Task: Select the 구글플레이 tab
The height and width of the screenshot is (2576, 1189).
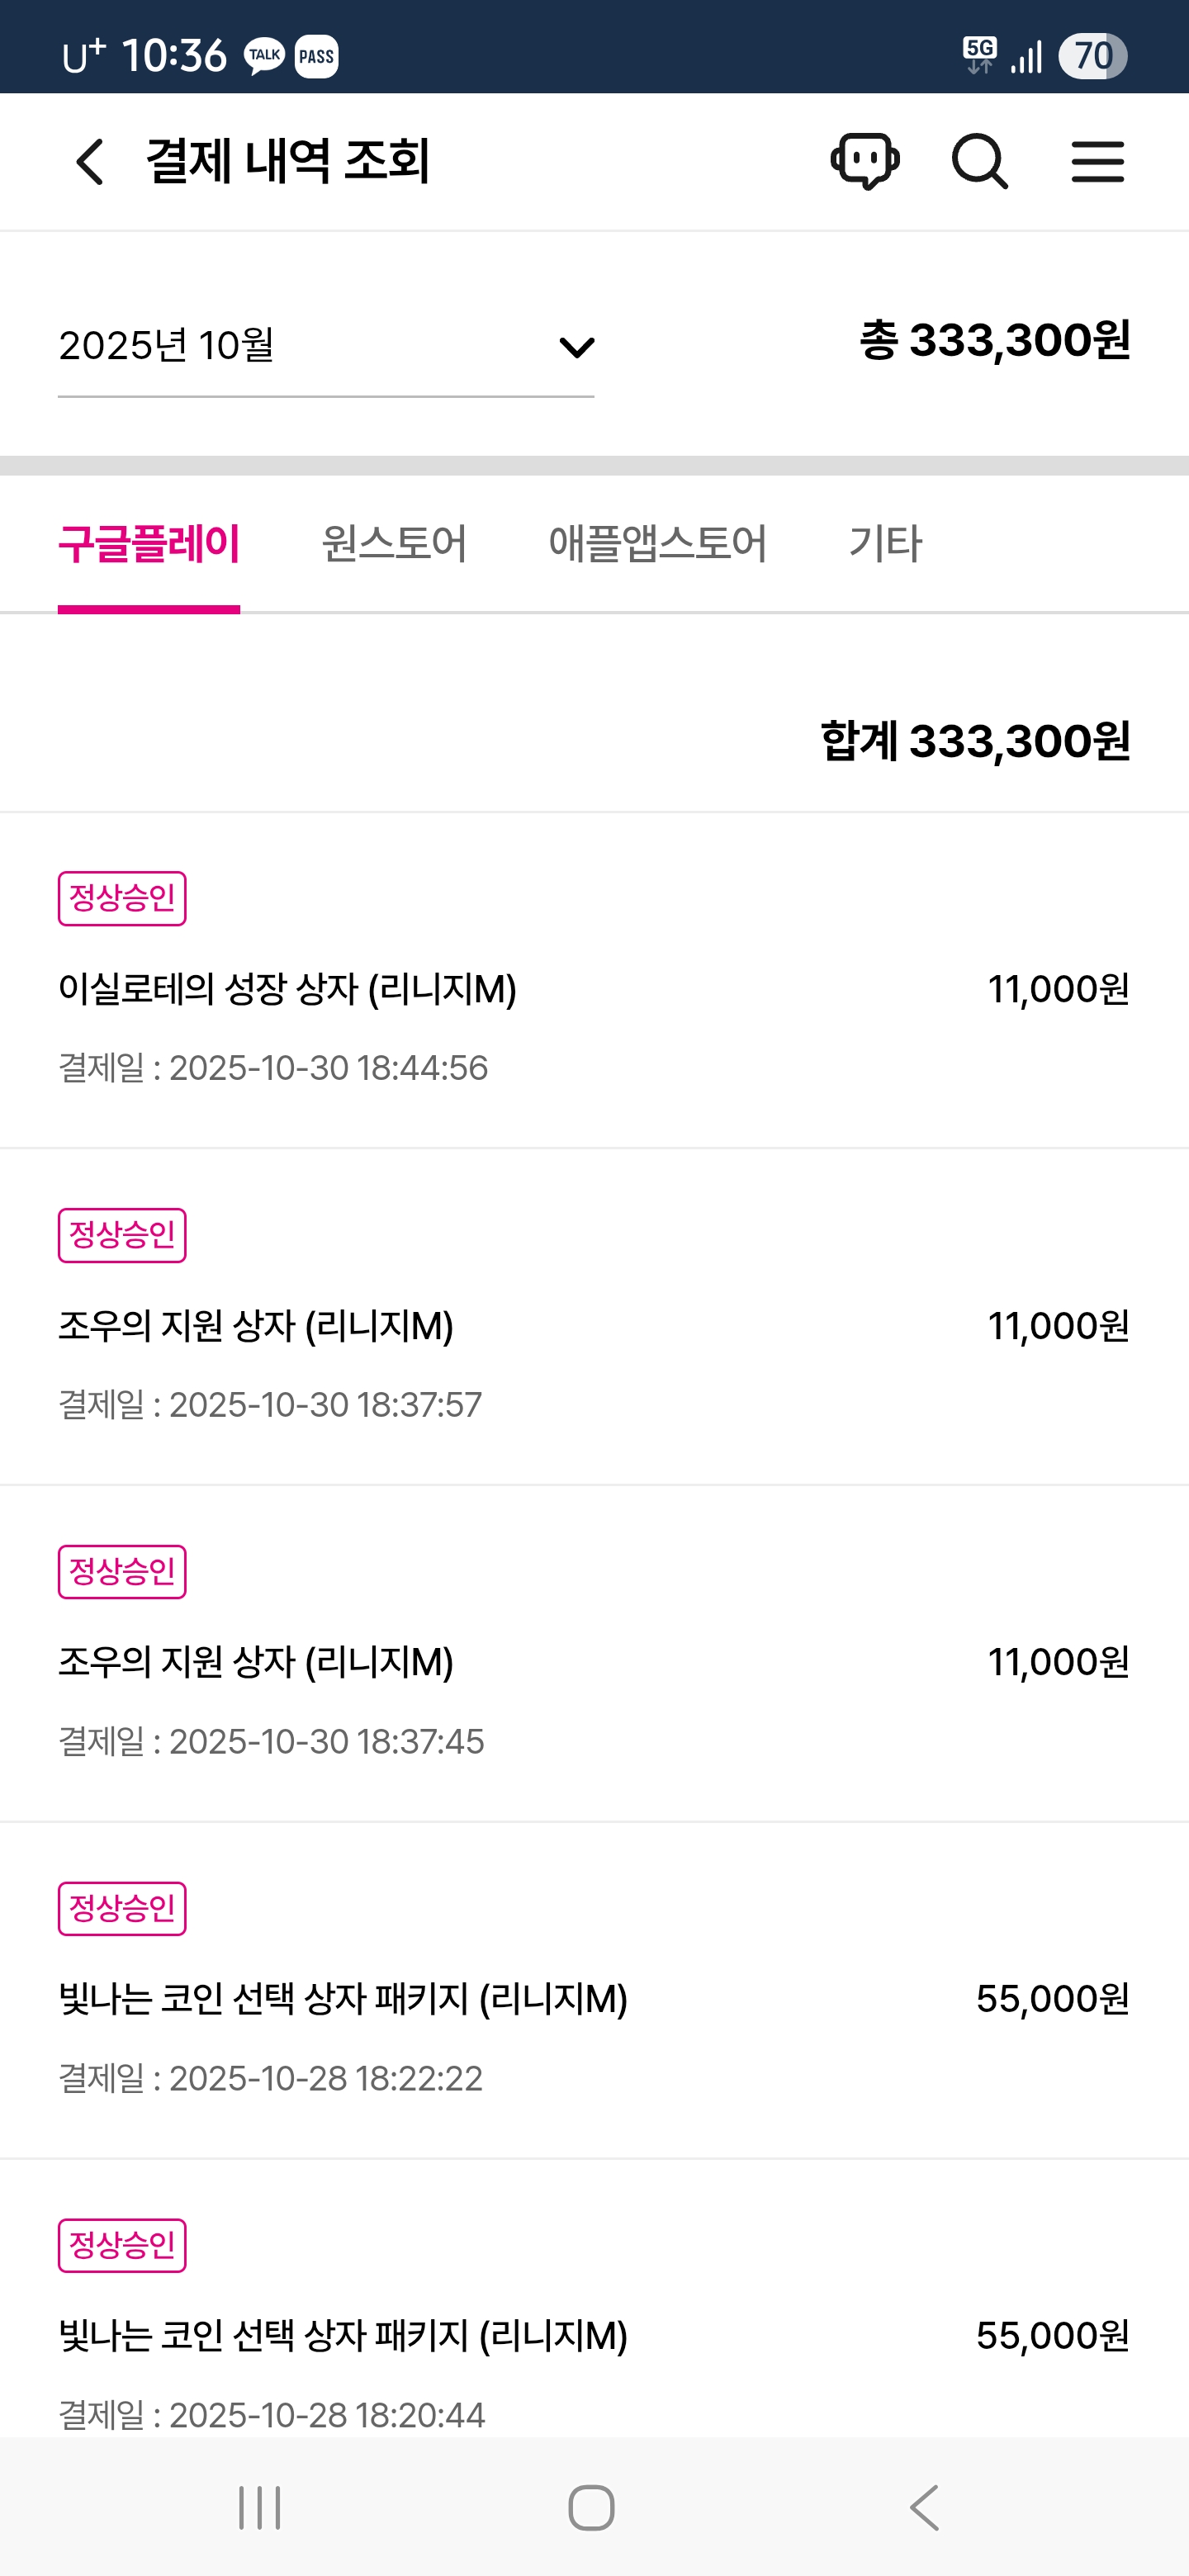Action: click(149, 544)
